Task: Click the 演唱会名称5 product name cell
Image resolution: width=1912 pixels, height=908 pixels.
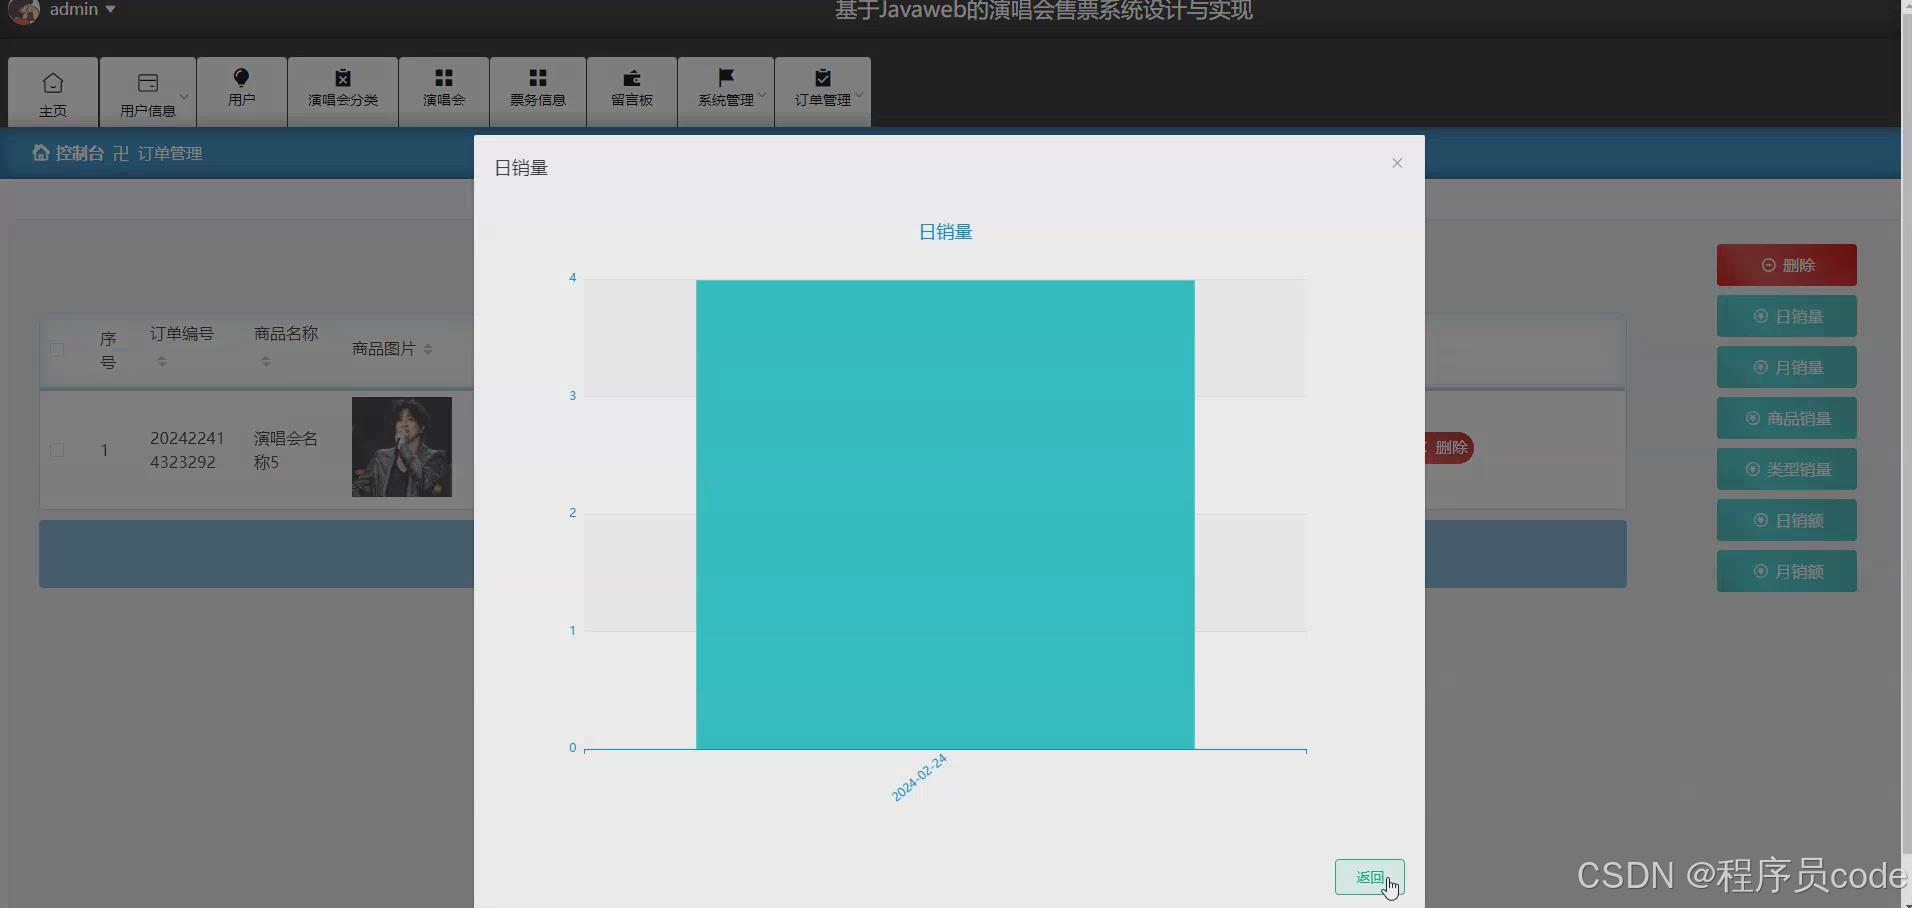Action: tap(286, 450)
